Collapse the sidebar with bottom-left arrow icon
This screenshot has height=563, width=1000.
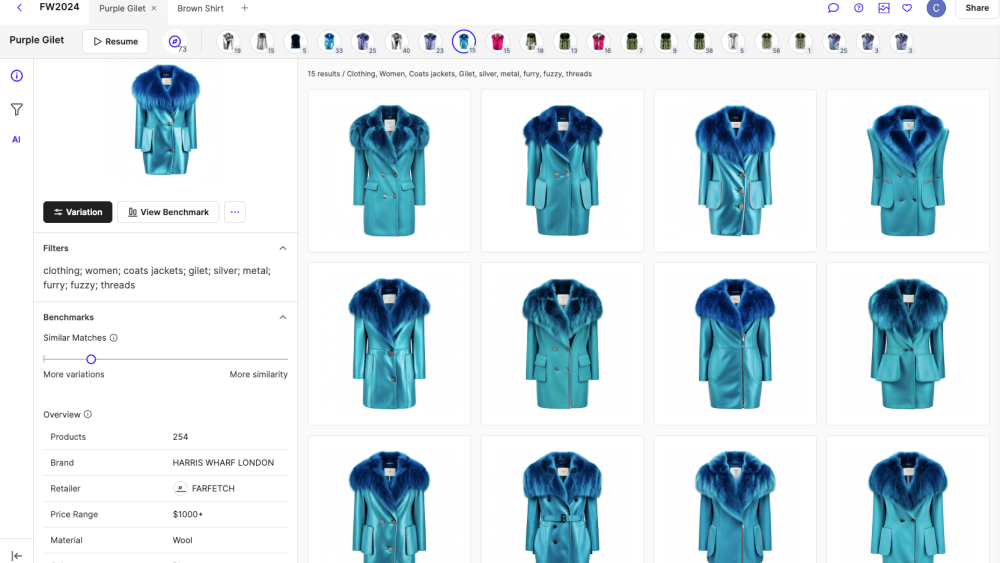pyautogui.click(x=17, y=556)
